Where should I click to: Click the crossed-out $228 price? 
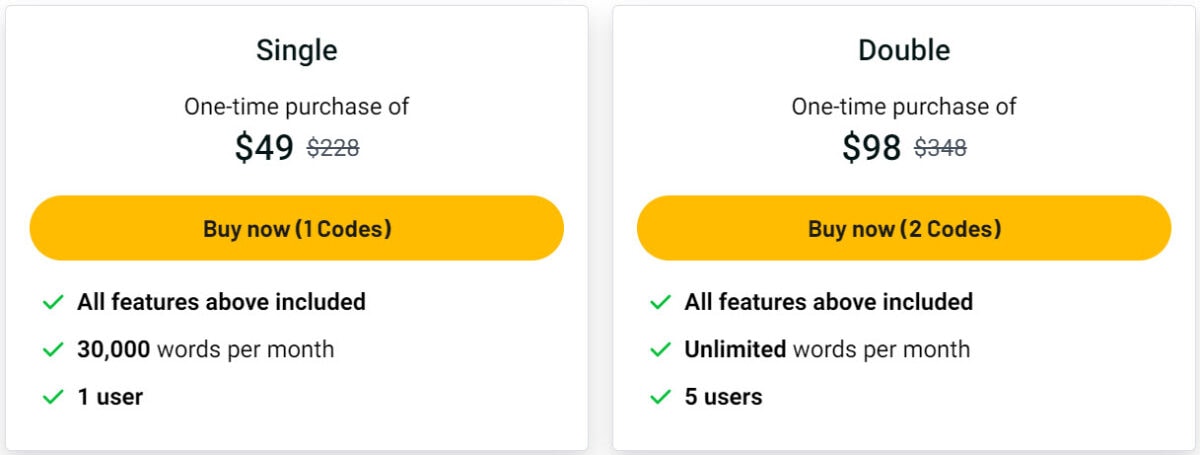point(333,149)
